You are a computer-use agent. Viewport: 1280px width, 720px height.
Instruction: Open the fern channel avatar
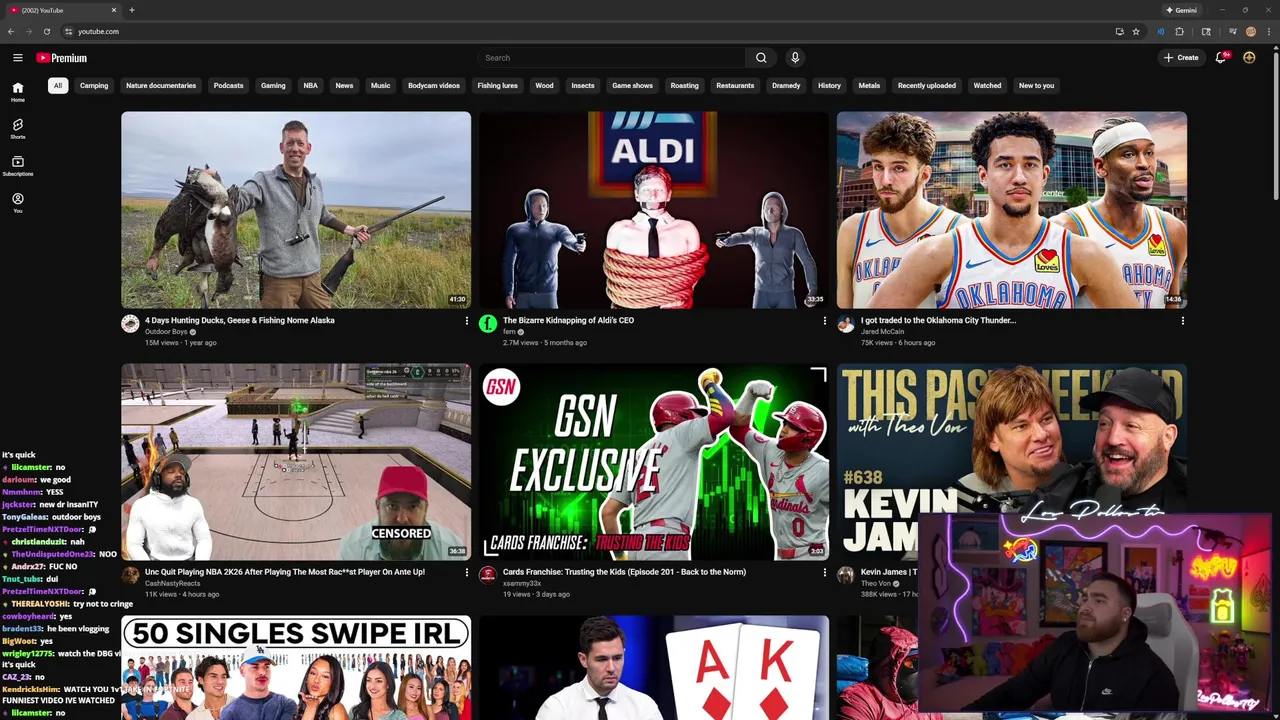tap(488, 323)
